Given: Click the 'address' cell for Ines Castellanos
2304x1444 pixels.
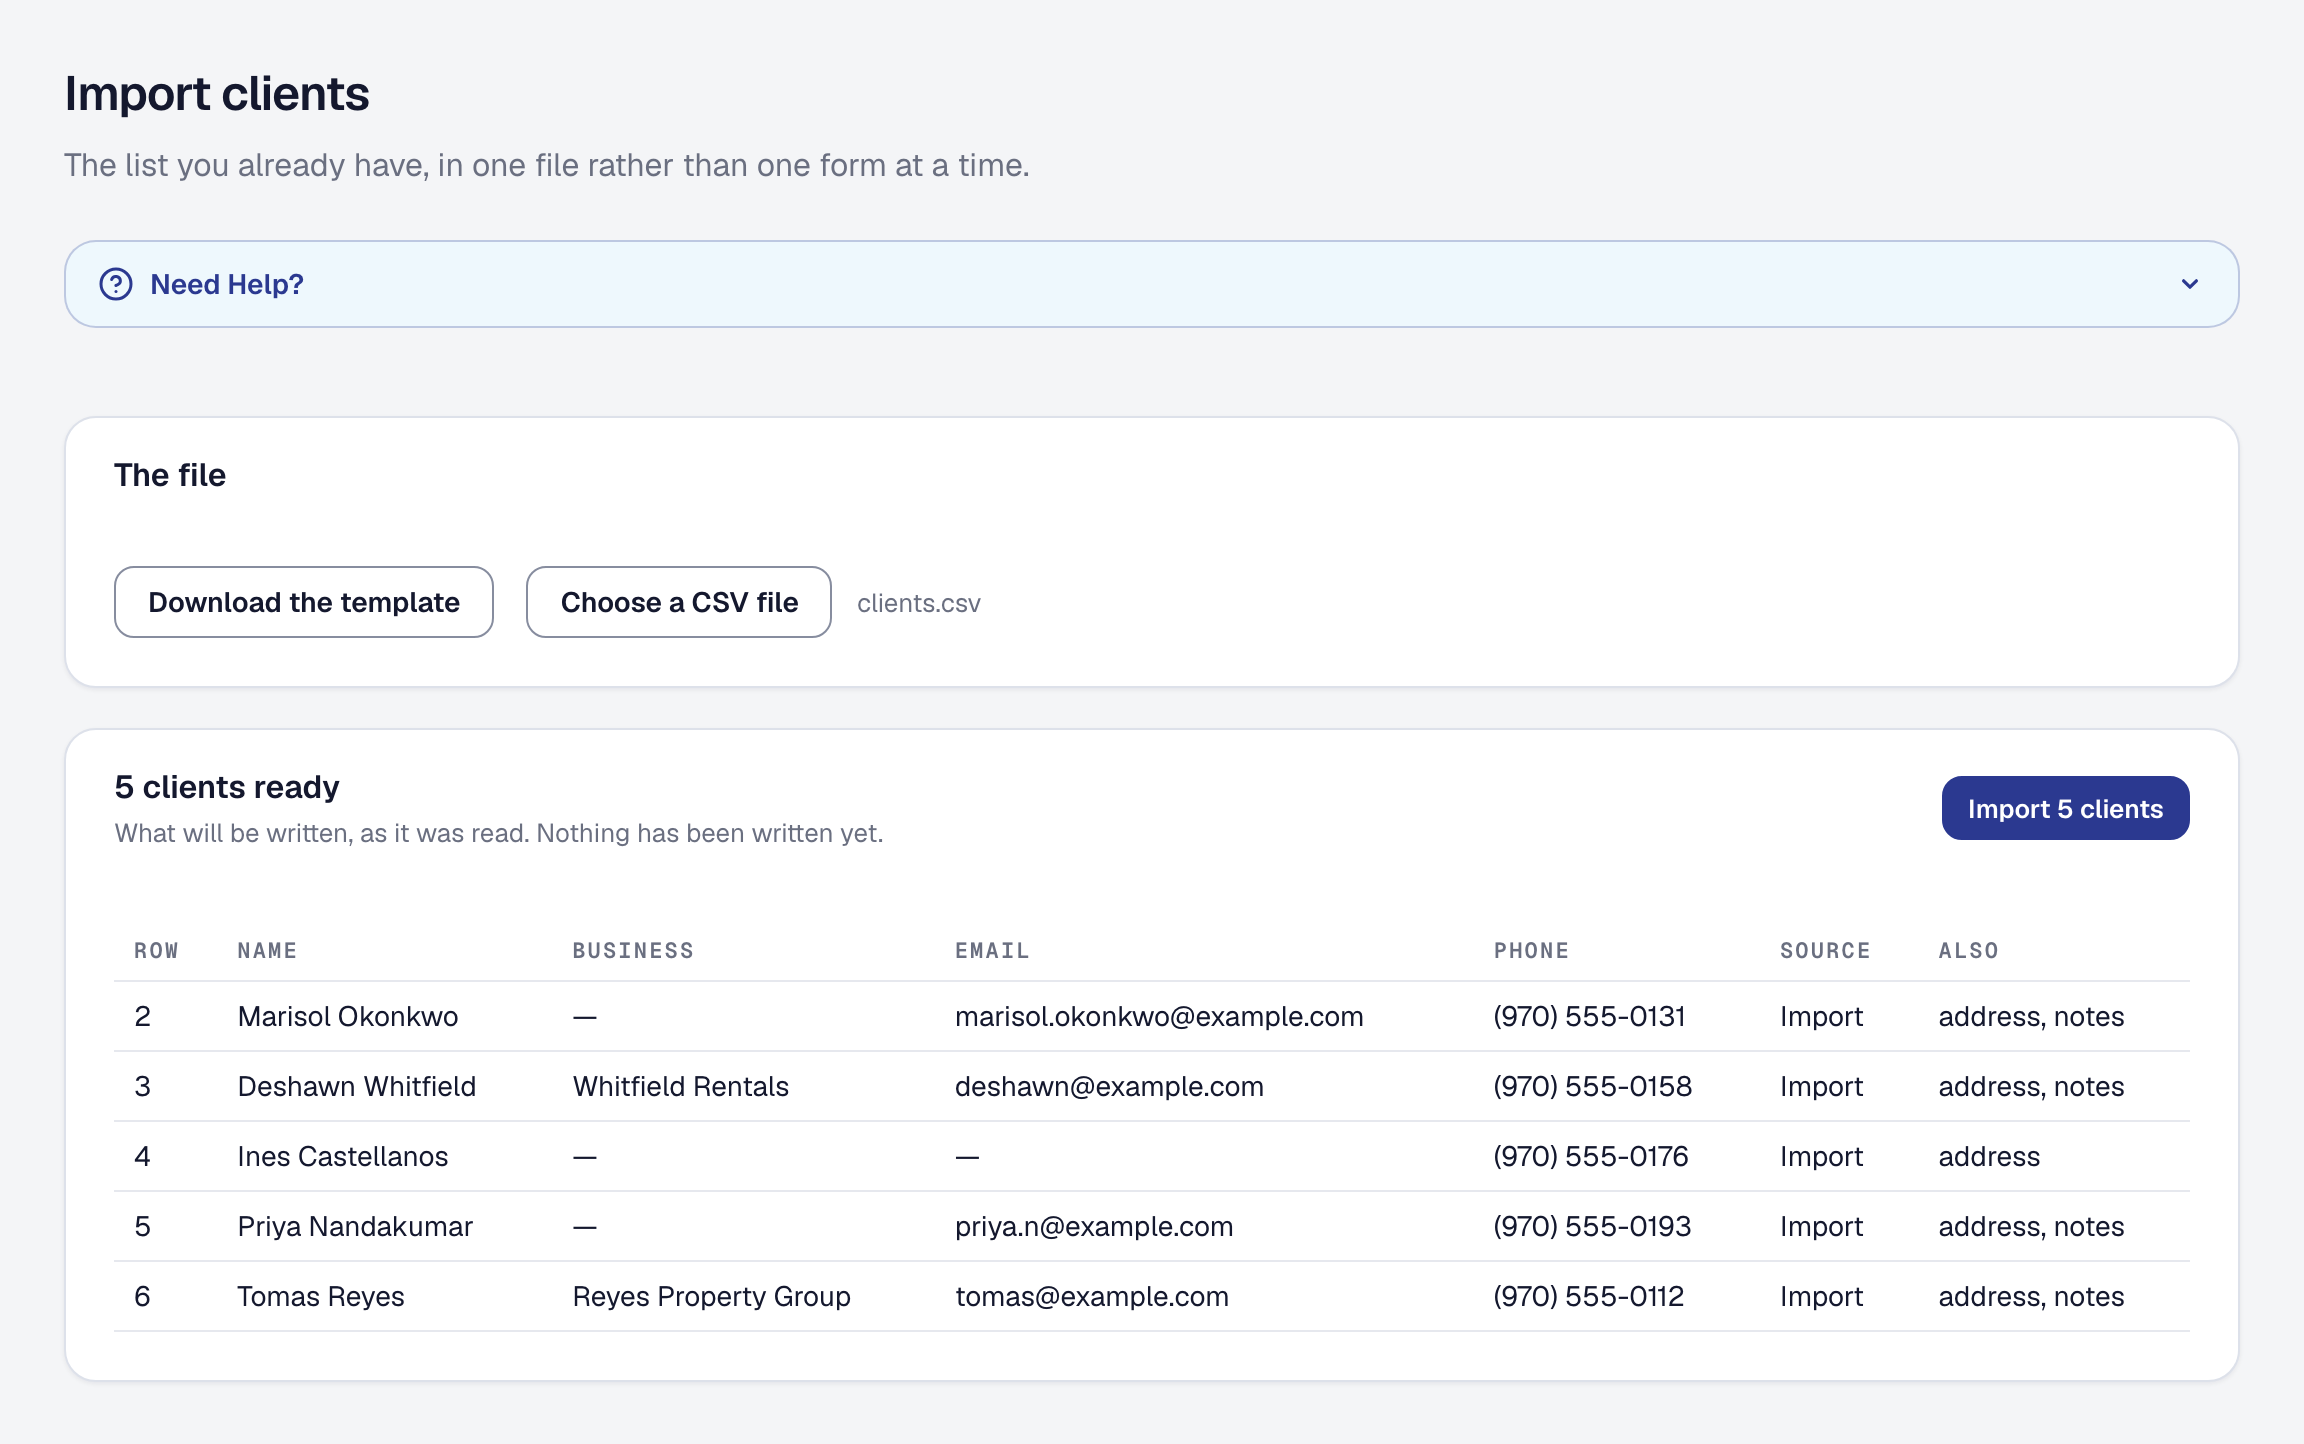Looking at the screenshot, I should (x=1989, y=1156).
